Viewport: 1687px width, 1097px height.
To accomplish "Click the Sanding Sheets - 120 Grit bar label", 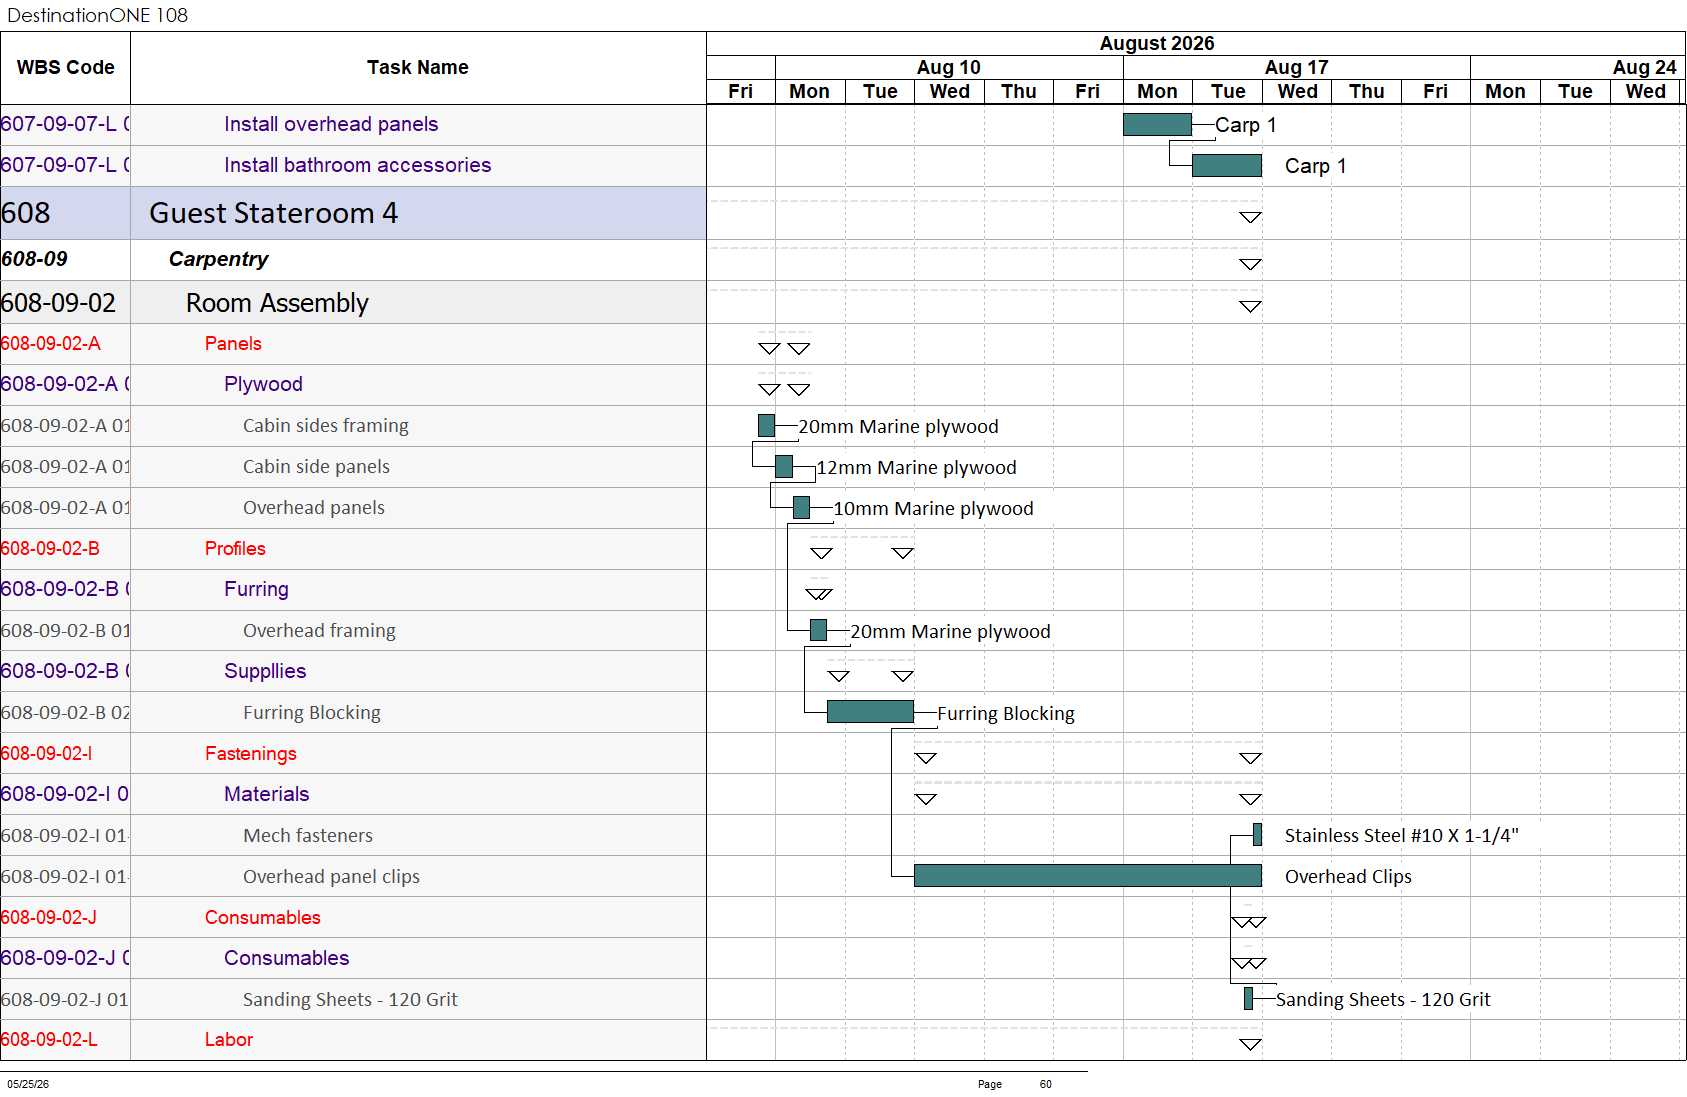I will point(1383,1000).
